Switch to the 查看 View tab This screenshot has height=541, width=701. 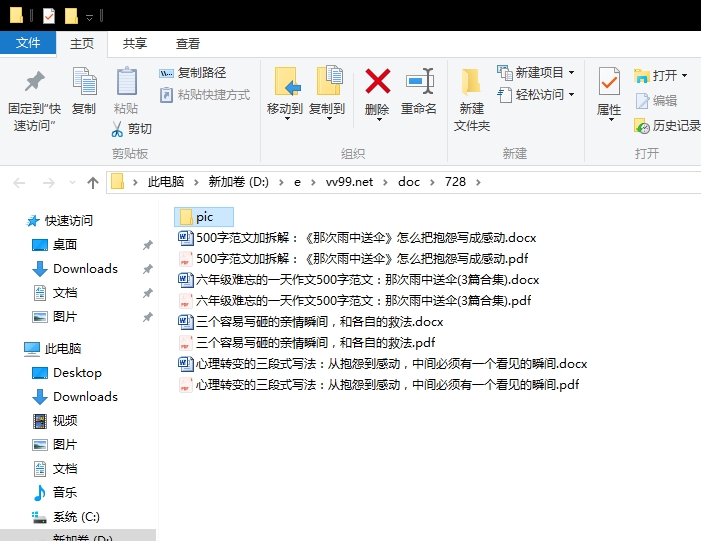188,43
